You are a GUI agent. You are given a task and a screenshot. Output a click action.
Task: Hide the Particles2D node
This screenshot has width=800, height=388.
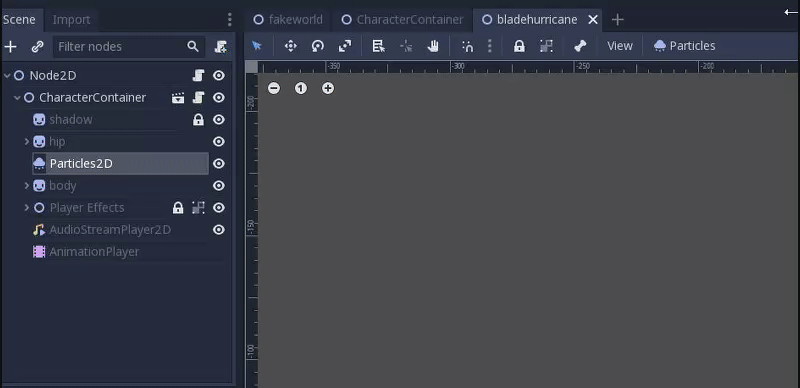219,163
